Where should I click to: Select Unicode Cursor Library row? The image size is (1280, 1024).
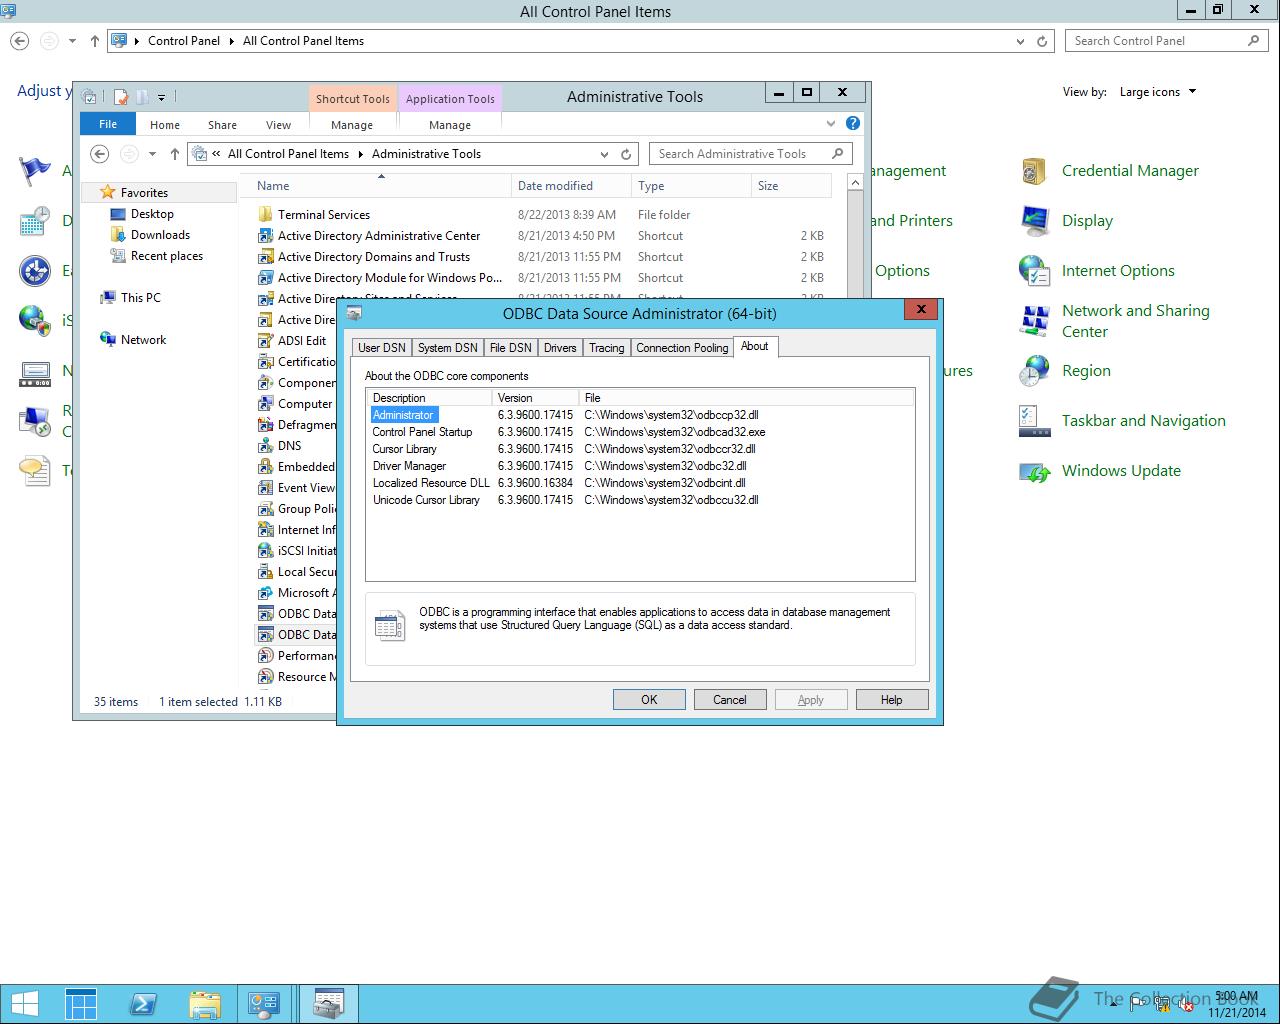point(640,500)
